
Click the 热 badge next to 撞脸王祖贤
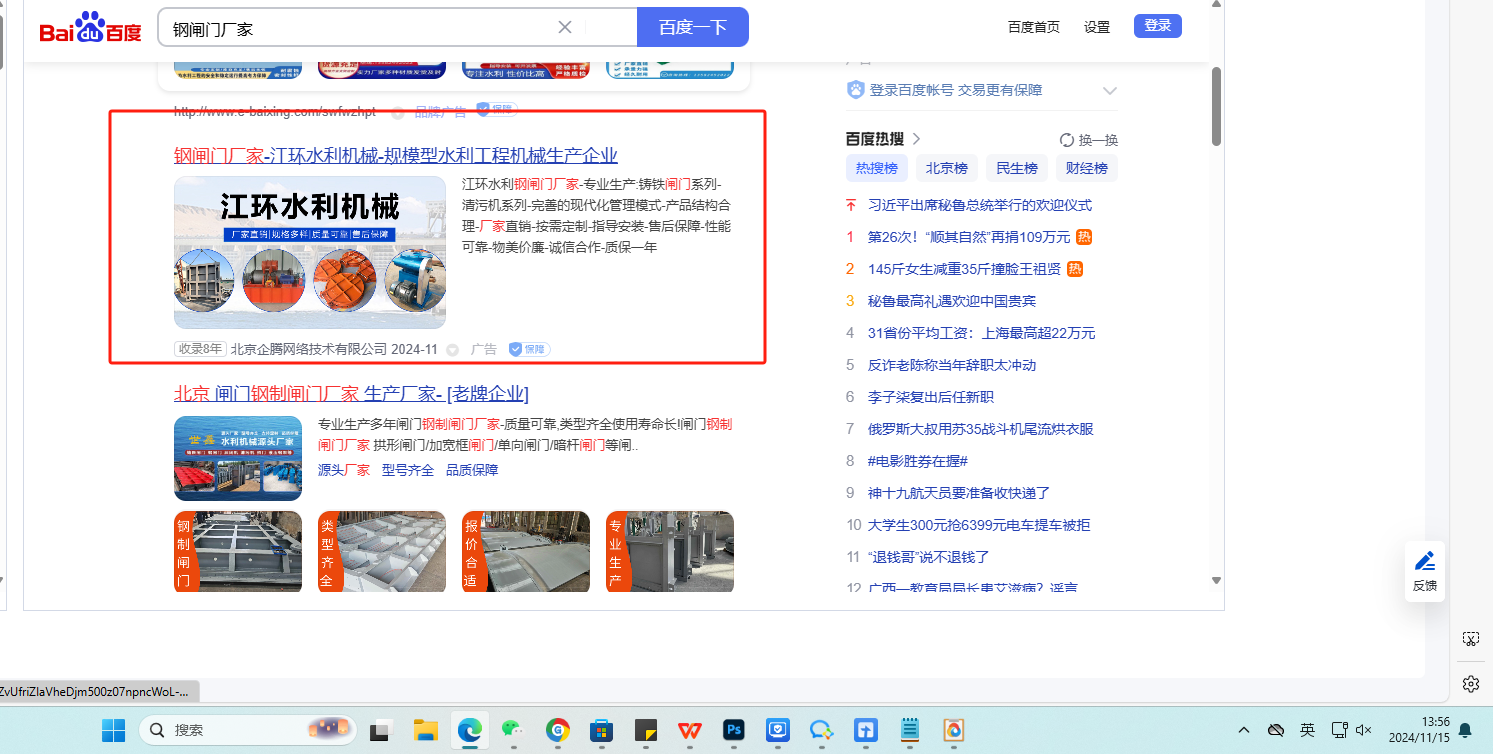[1075, 269]
